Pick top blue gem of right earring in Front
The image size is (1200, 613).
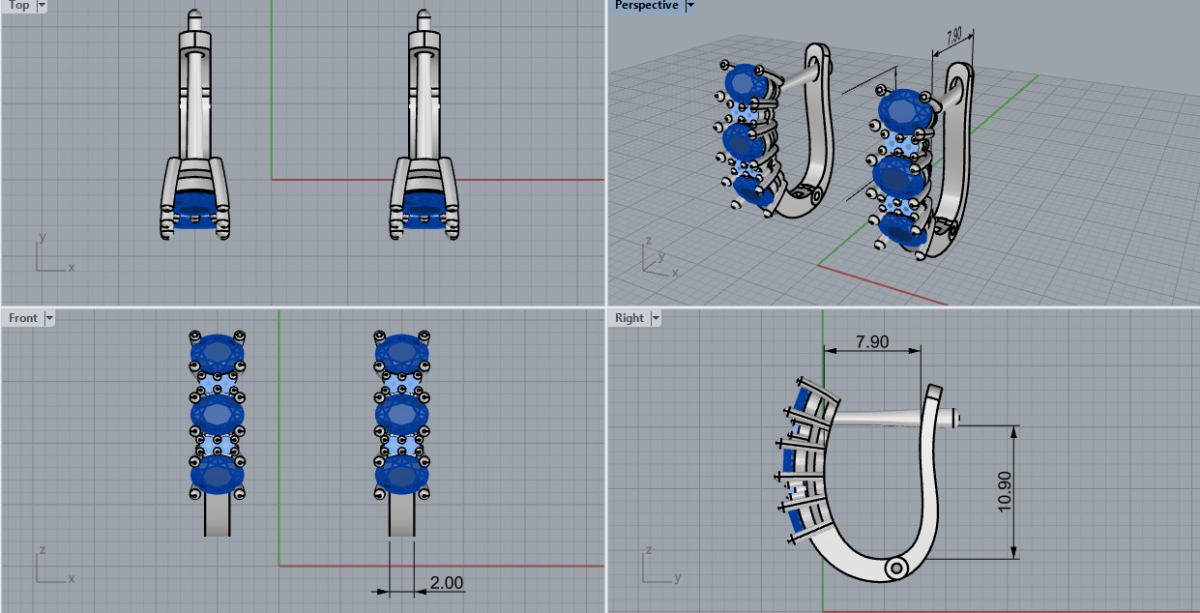coord(402,352)
